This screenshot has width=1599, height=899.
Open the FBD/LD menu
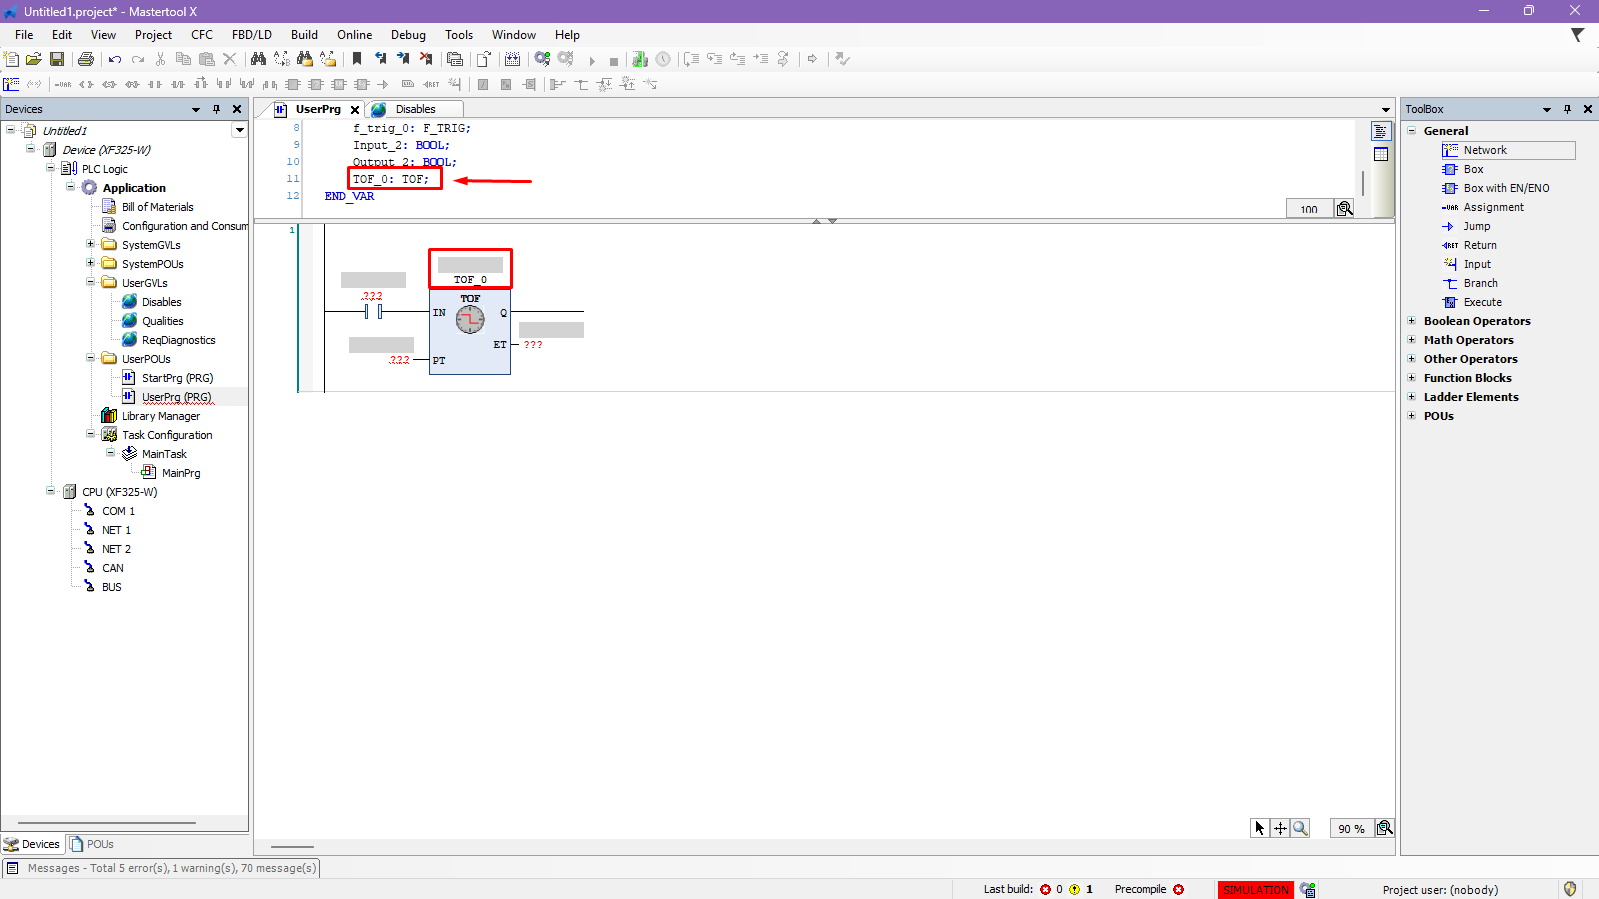tap(251, 35)
